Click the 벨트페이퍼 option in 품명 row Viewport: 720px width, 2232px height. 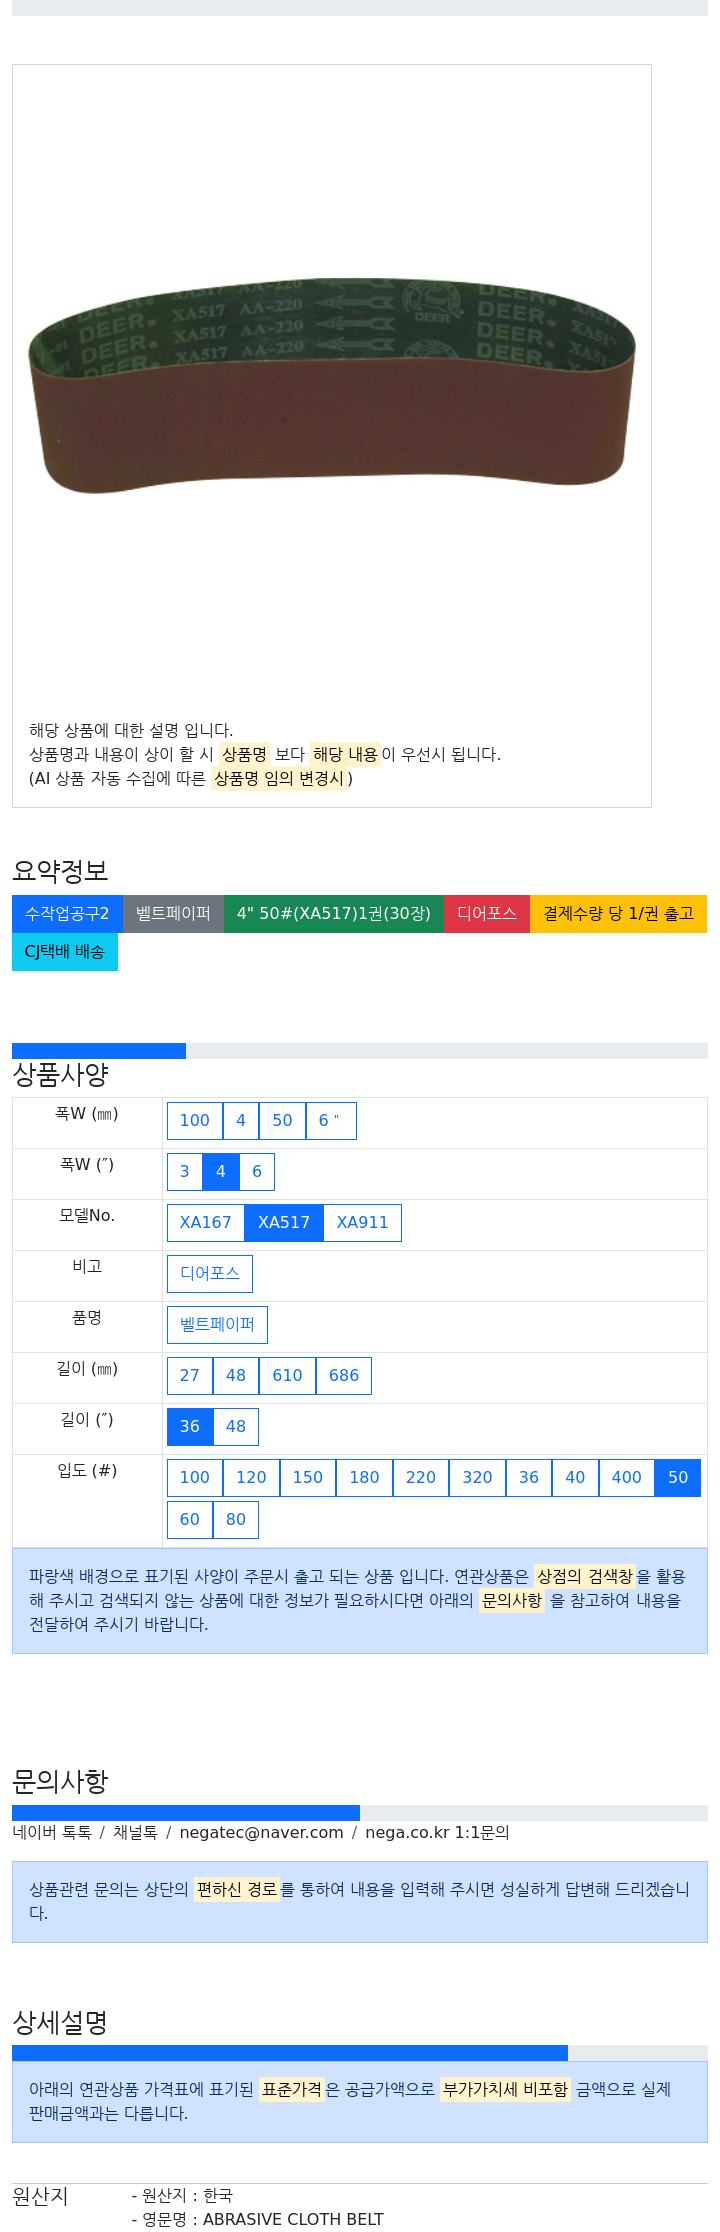217,1325
